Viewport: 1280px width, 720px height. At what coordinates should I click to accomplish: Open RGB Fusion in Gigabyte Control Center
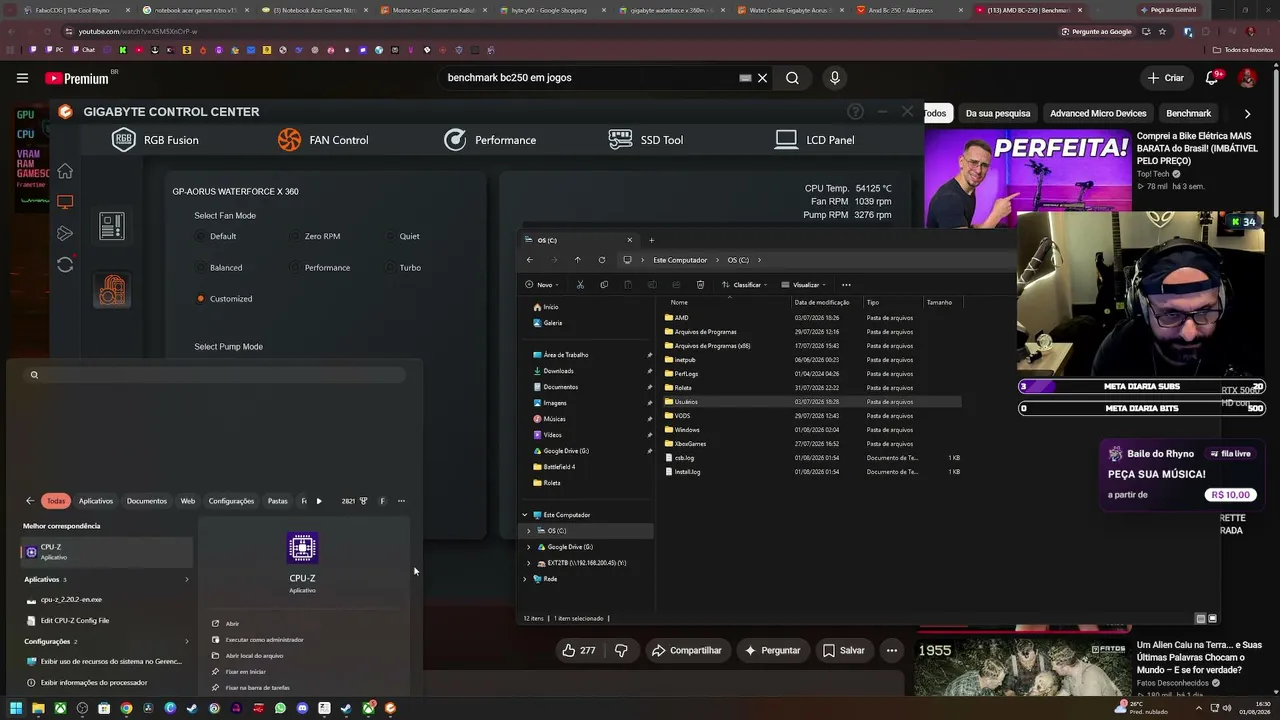click(155, 140)
